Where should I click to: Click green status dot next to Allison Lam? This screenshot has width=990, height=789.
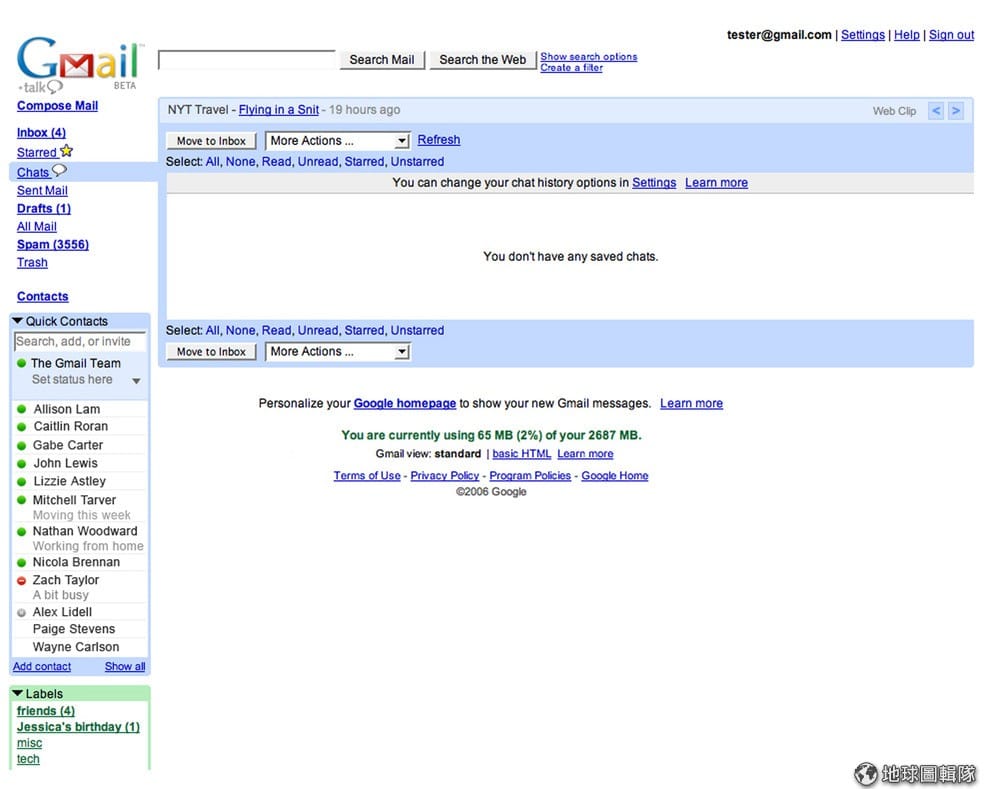click(x=21, y=409)
